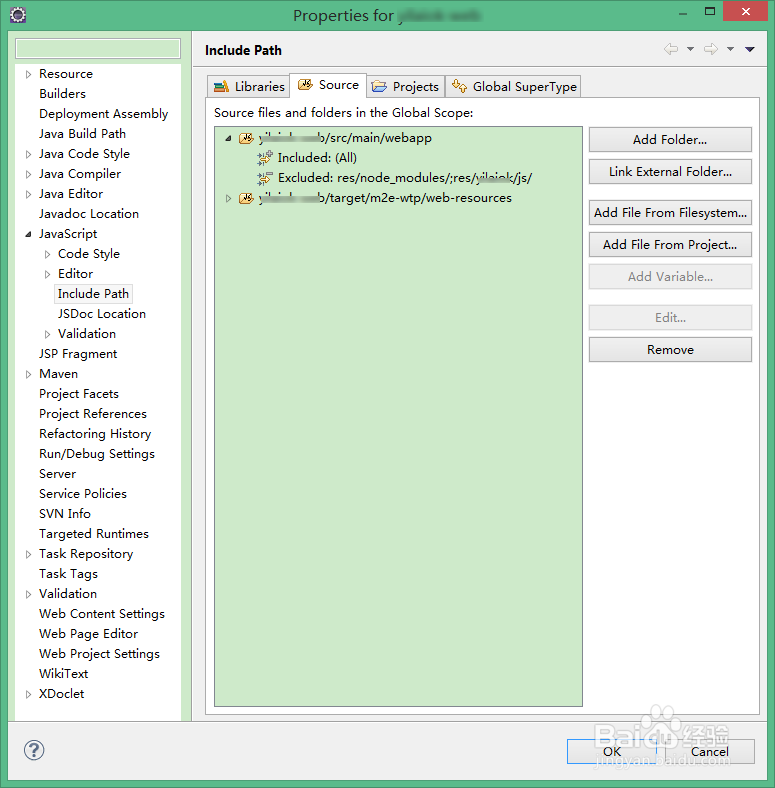The image size is (775, 788).
Task: Expand the JavaScript Validation sub-node
Action: [48, 334]
